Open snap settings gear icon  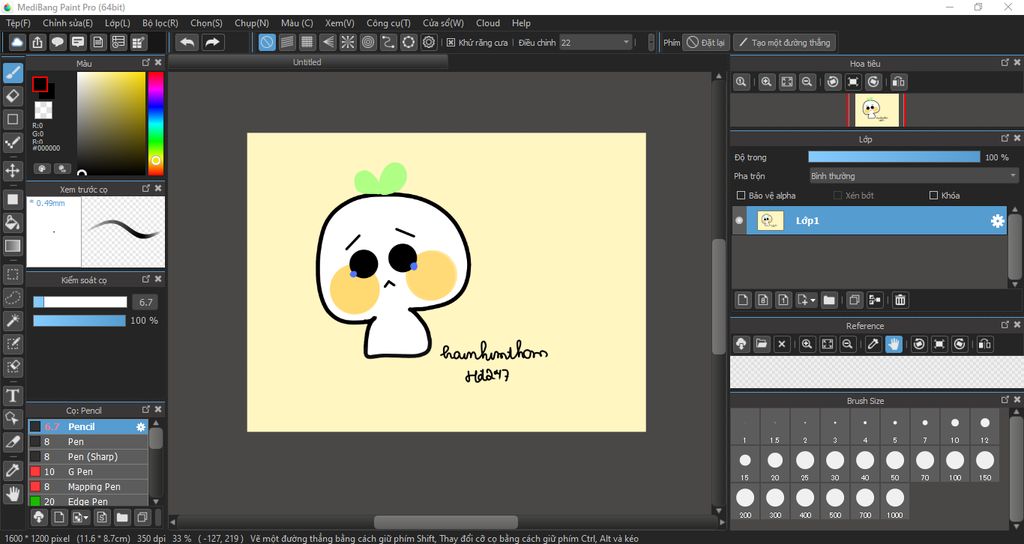pos(429,42)
